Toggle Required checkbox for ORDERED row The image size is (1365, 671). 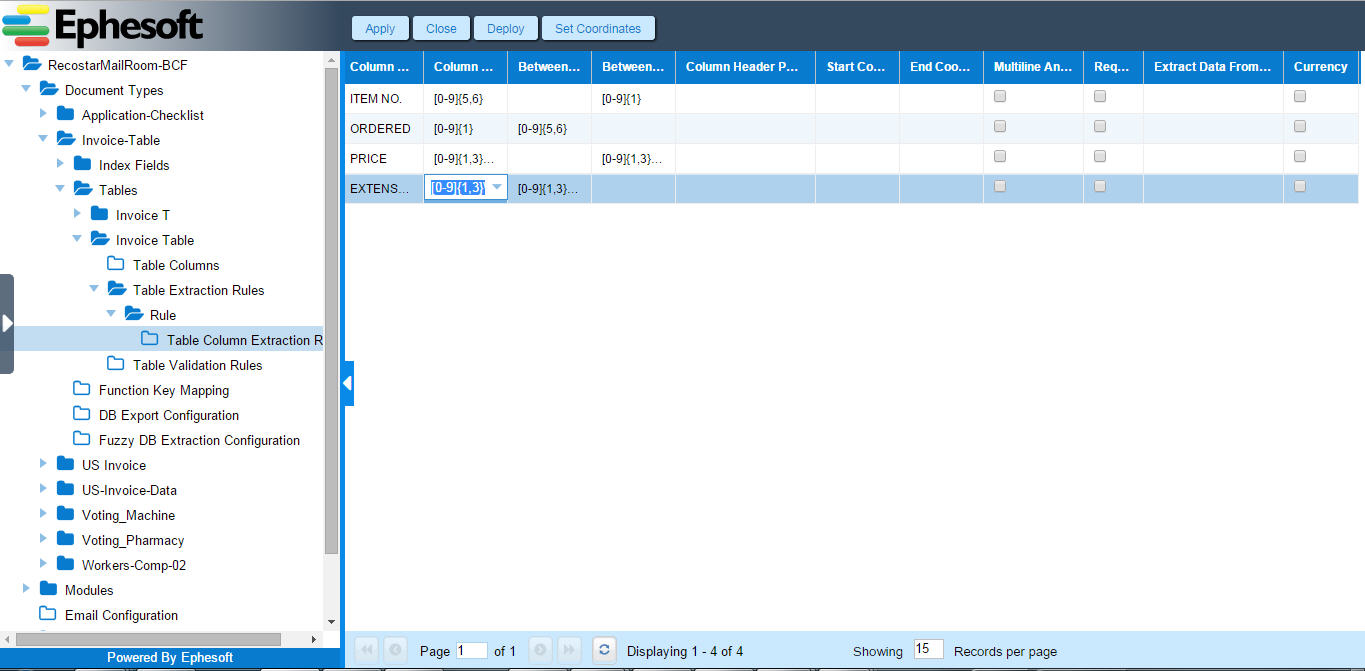[x=1100, y=127]
